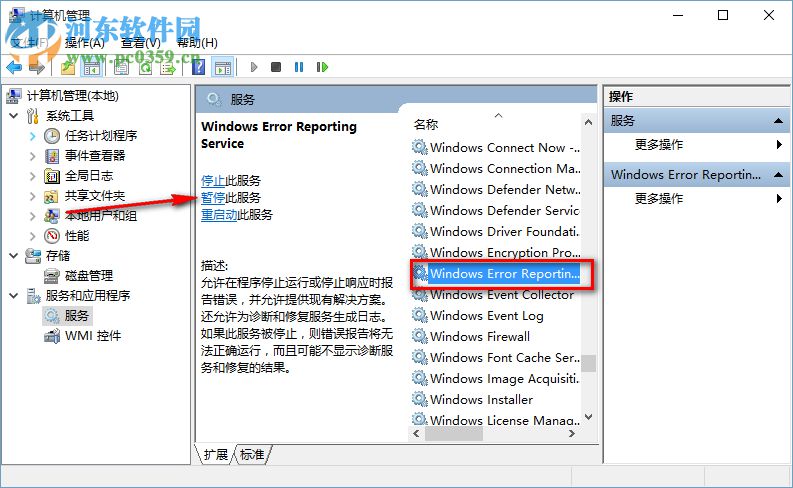Click gear icon of Windows Image Acquisiti.
The height and width of the screenshot is (488, 793).
[420, 378]
